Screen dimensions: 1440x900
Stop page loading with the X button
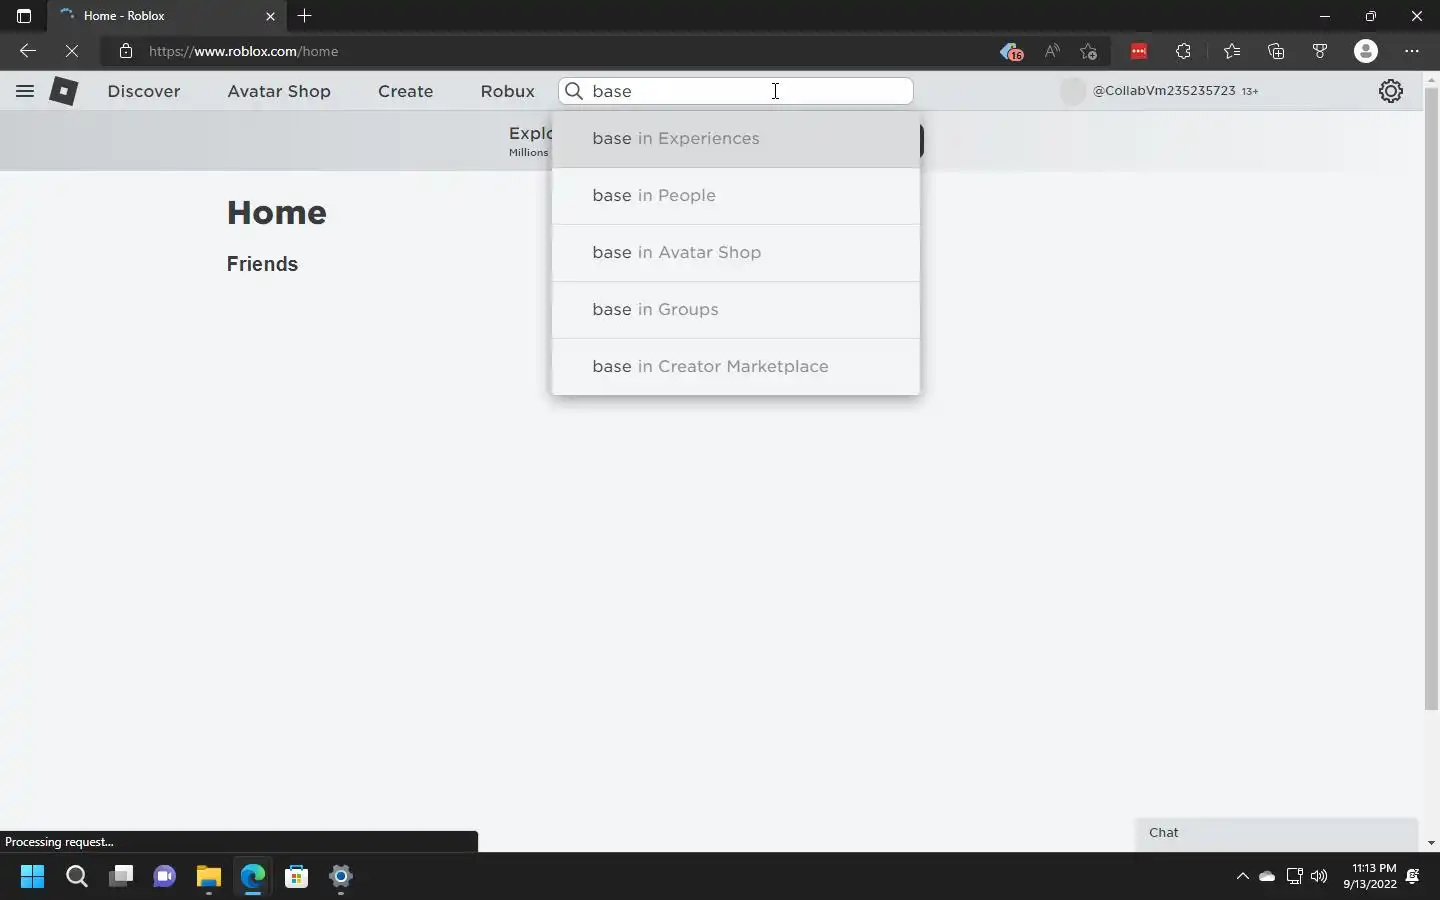72,51
